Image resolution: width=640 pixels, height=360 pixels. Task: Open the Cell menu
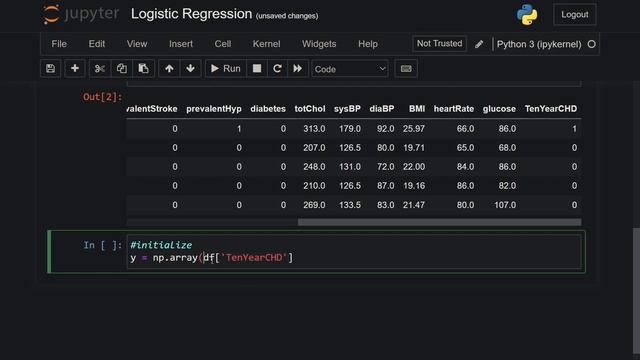click(x=223, y=44)
